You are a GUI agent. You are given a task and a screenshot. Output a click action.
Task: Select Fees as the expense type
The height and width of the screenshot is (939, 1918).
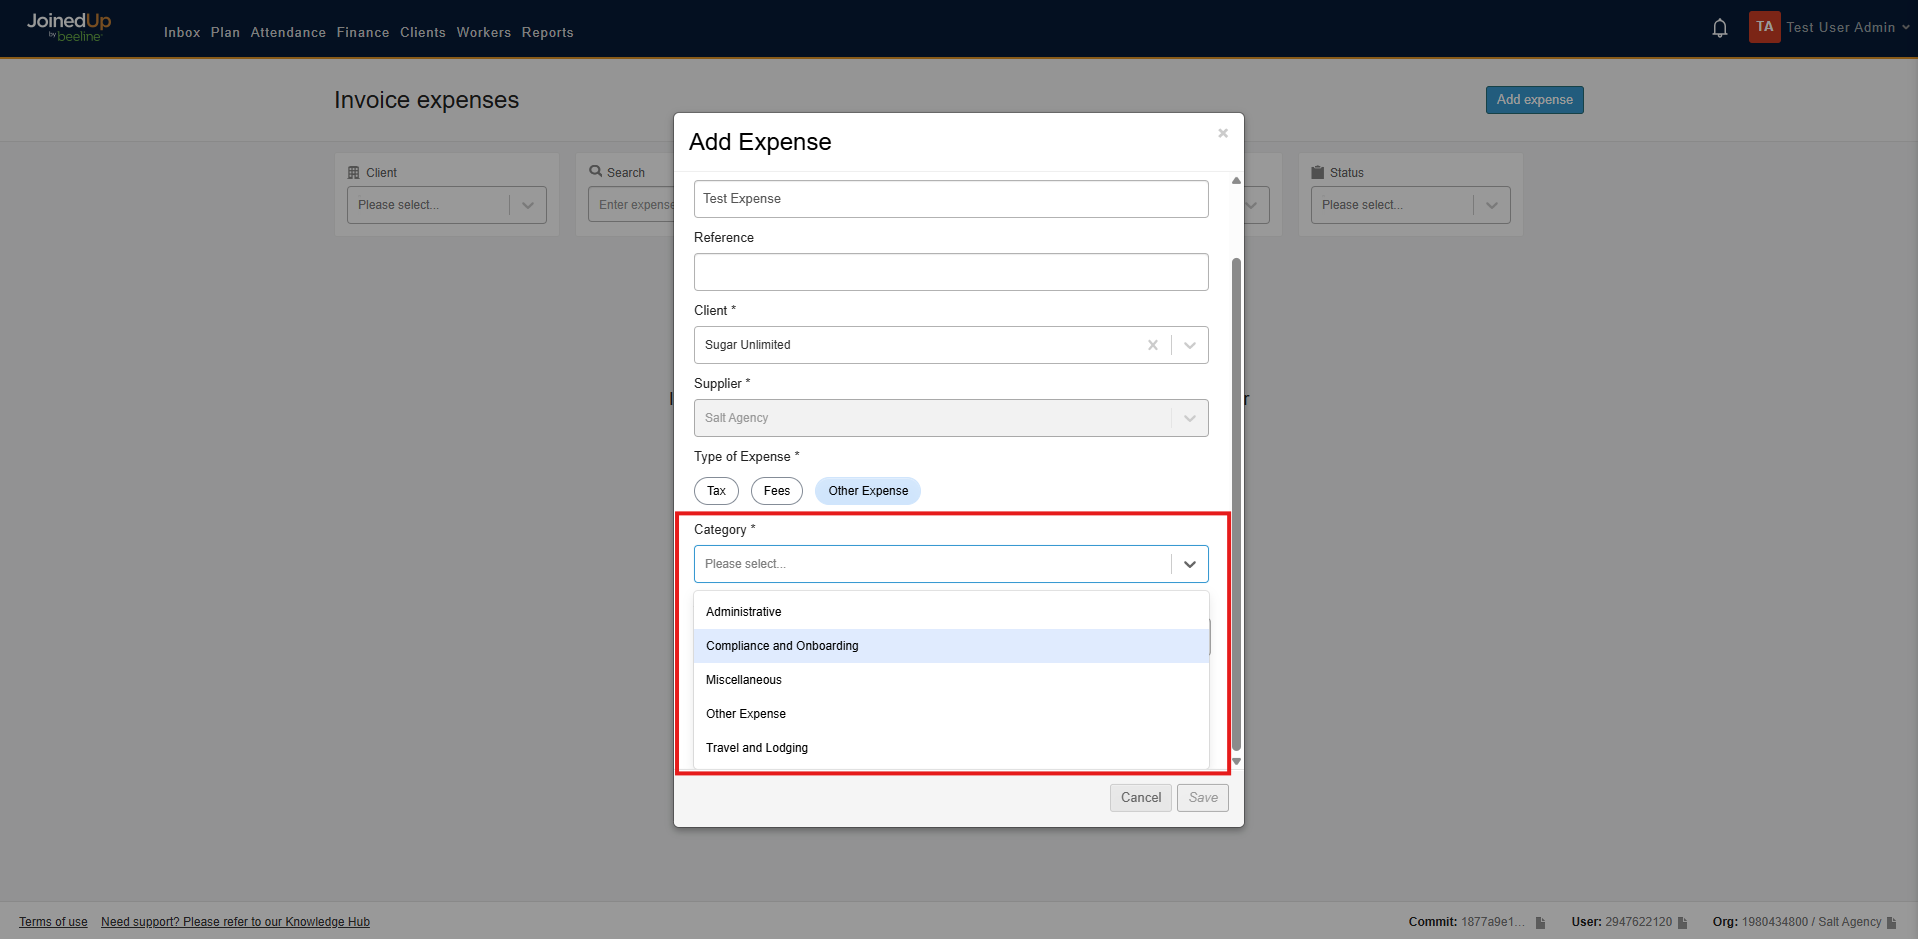tap(776, 490)
